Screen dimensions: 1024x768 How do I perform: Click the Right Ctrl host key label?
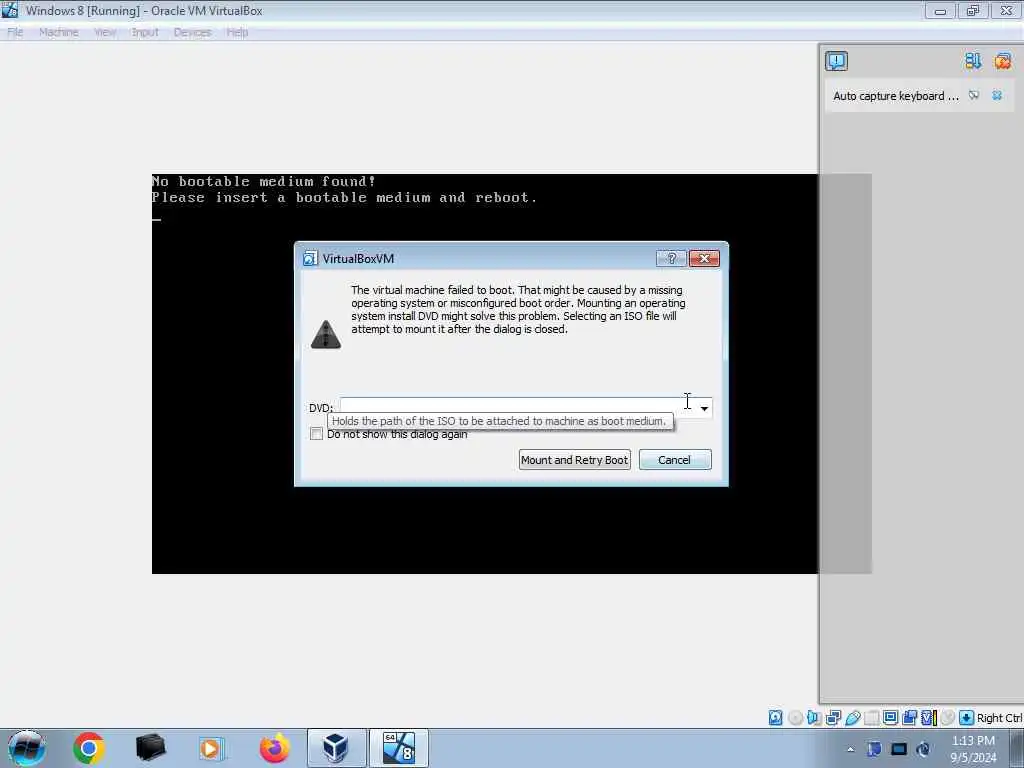tap(999, 718)
